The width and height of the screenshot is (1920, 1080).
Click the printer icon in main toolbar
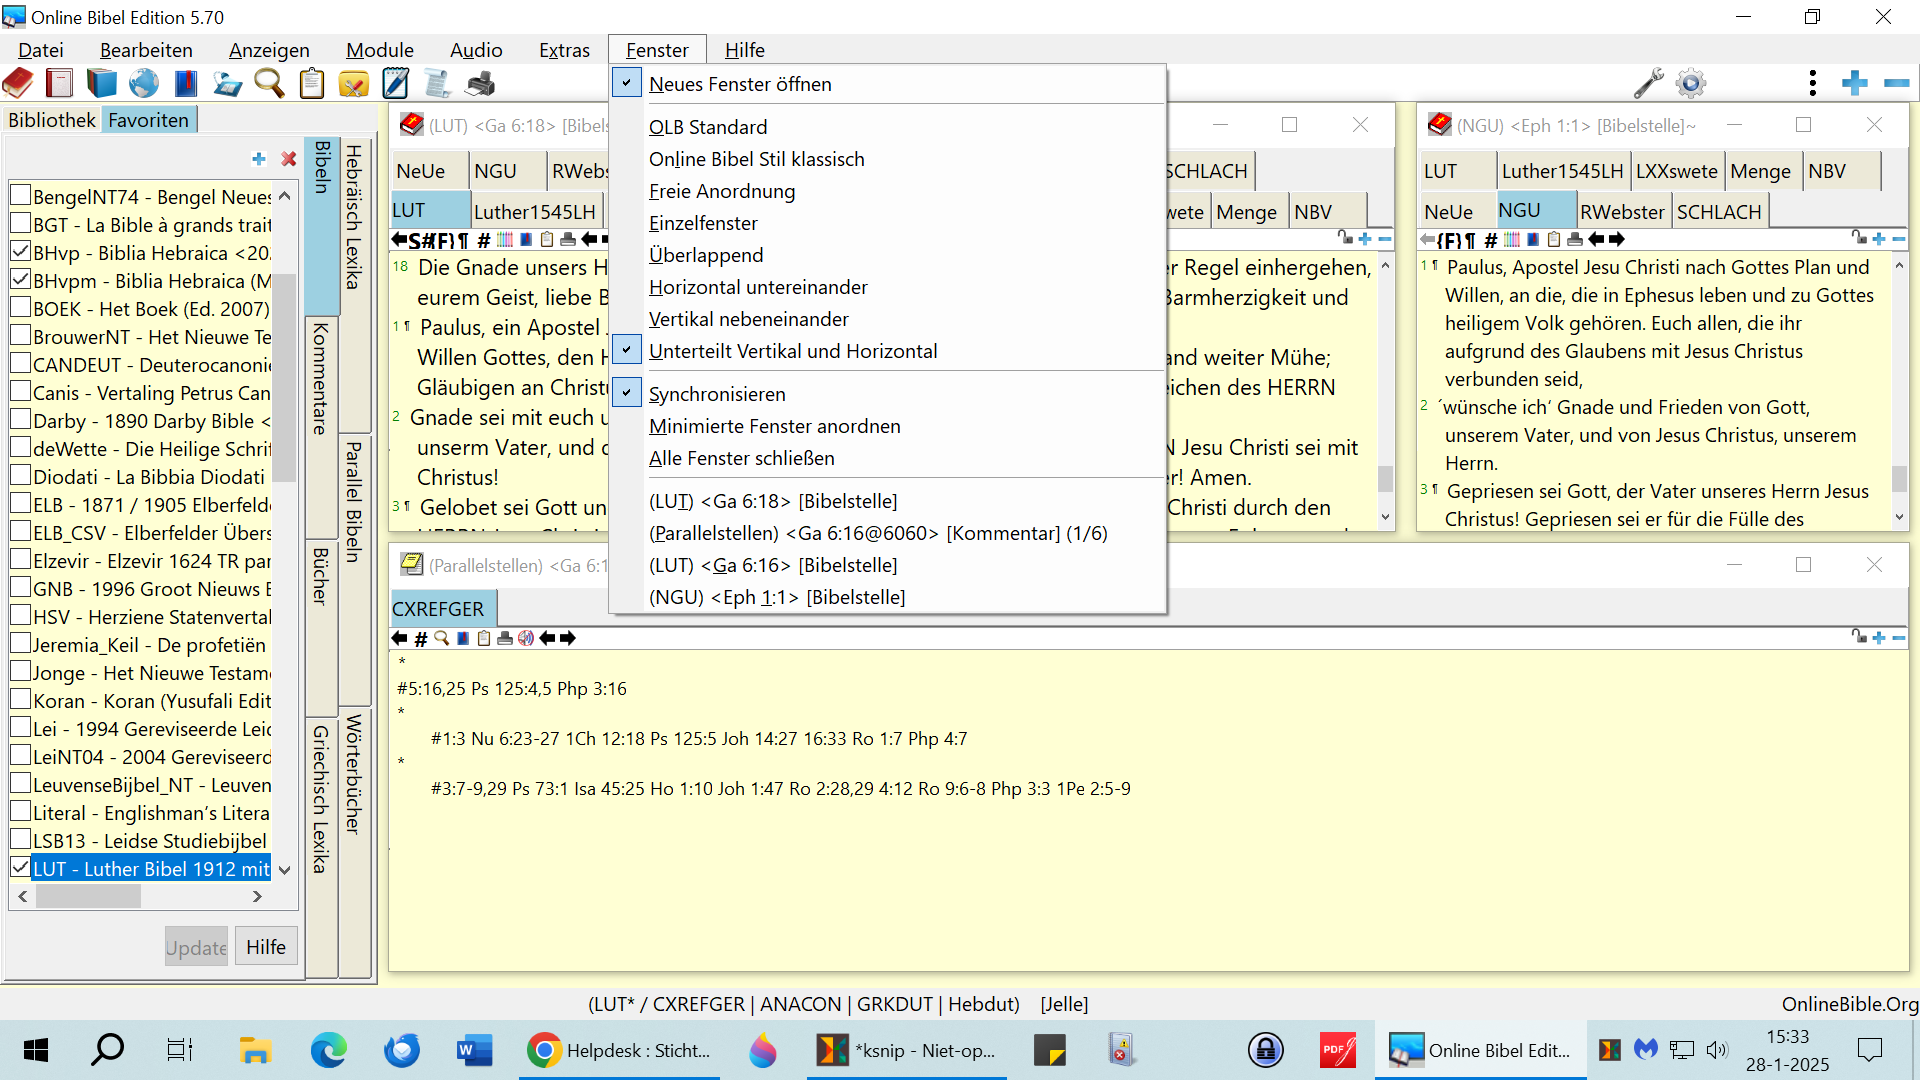pyautogui.click(x=481, y=84)
